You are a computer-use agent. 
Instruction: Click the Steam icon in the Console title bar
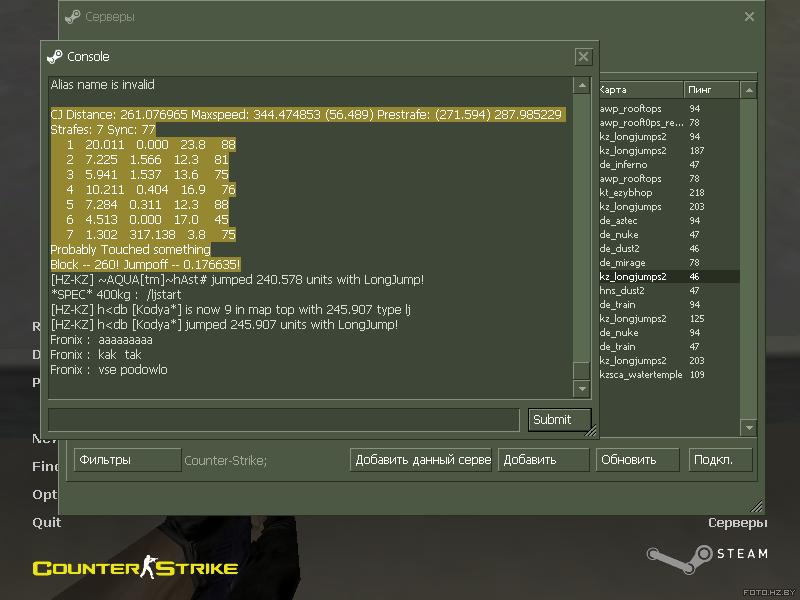pyautogui.click(x=55, y=57)
